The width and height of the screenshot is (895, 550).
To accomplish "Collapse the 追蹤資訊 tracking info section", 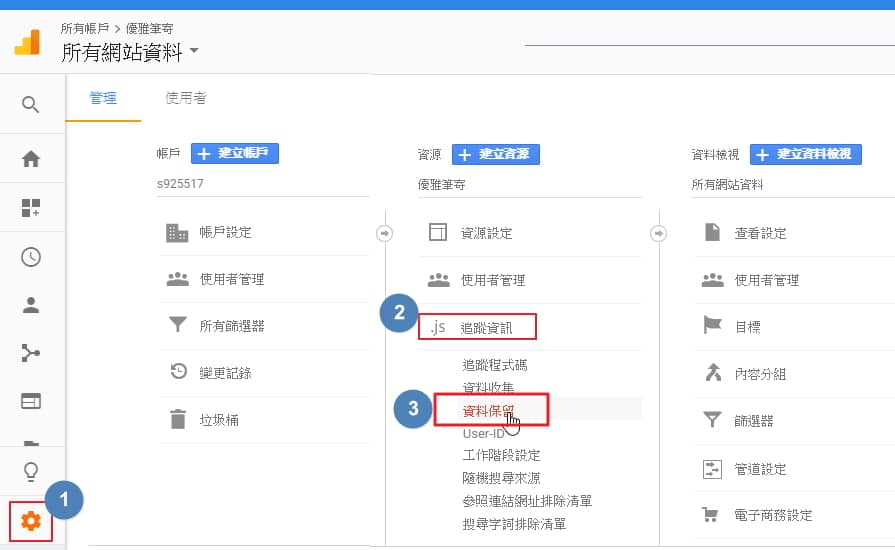I will (x=477, y=327).
